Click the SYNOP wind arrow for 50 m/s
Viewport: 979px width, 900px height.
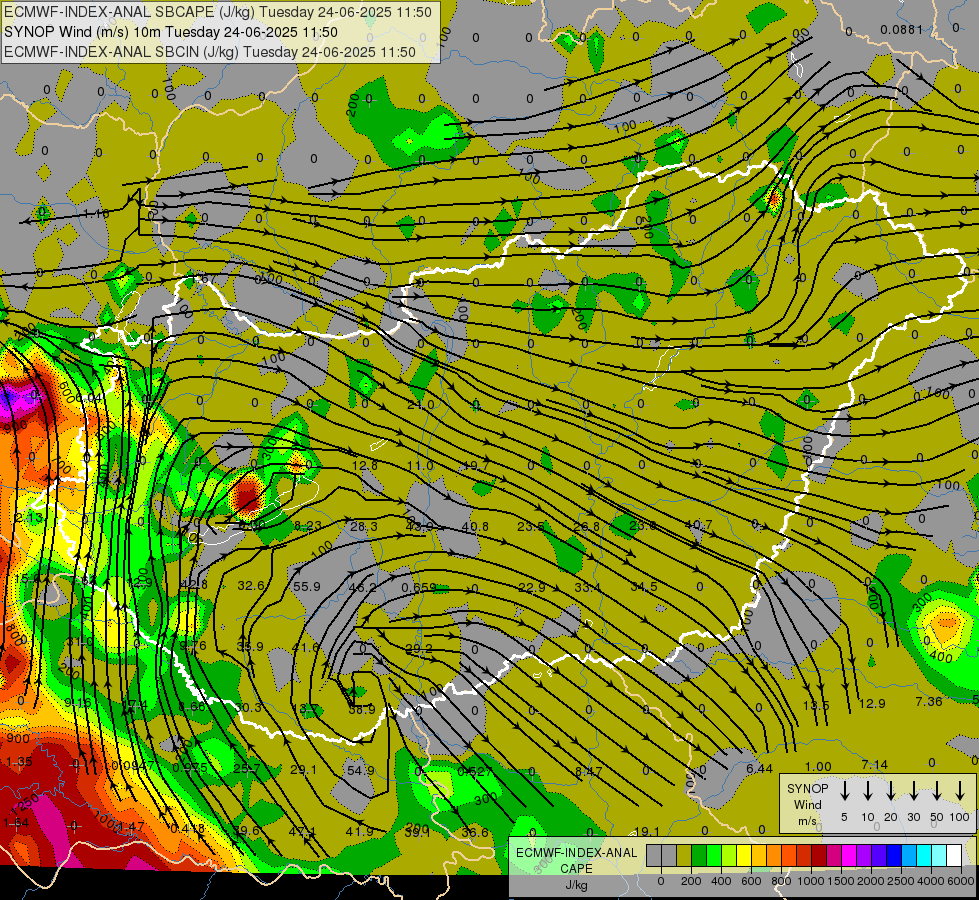click(x=937, y=791)
